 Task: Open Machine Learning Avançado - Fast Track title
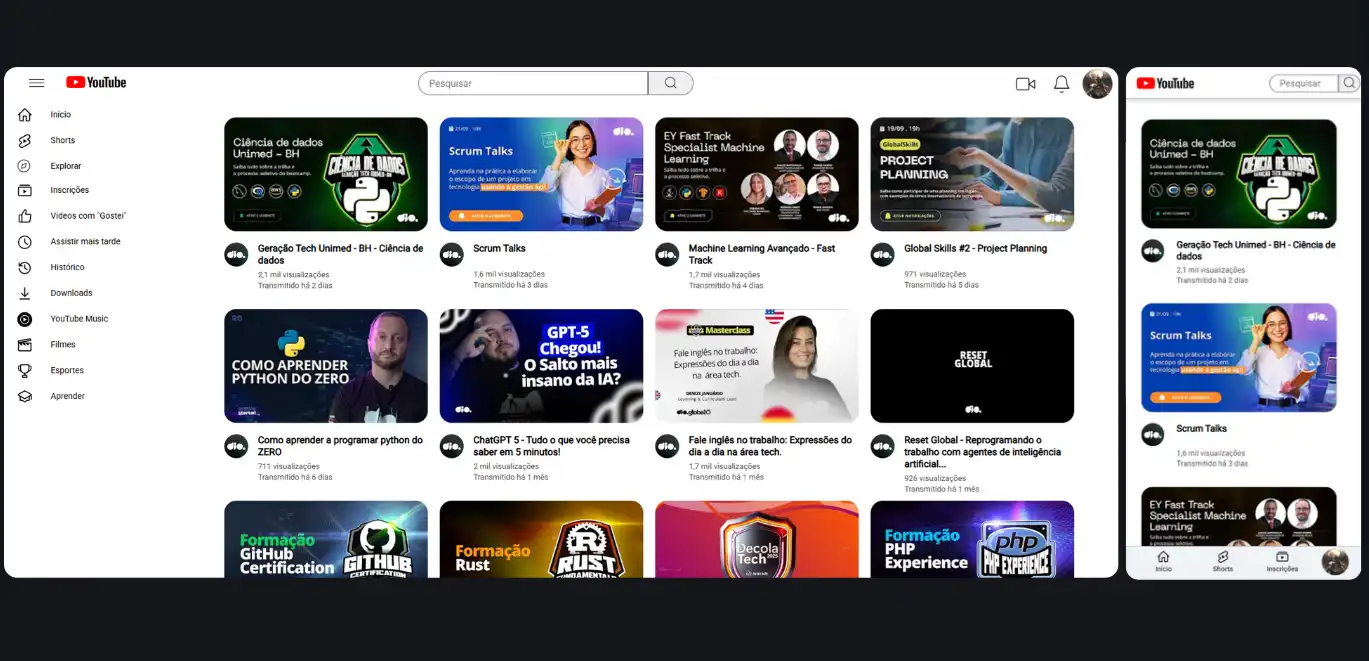(762, 254)
